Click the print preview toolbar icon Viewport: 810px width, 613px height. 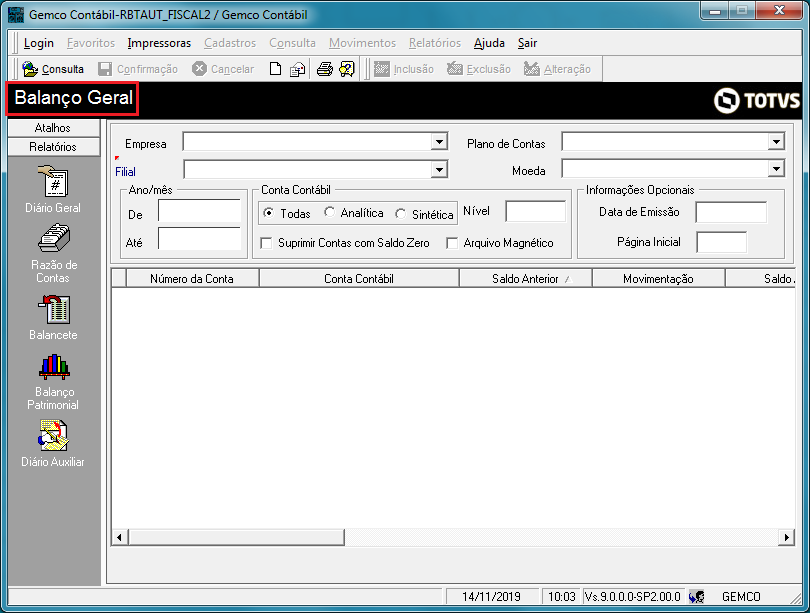tap(297, 69)
